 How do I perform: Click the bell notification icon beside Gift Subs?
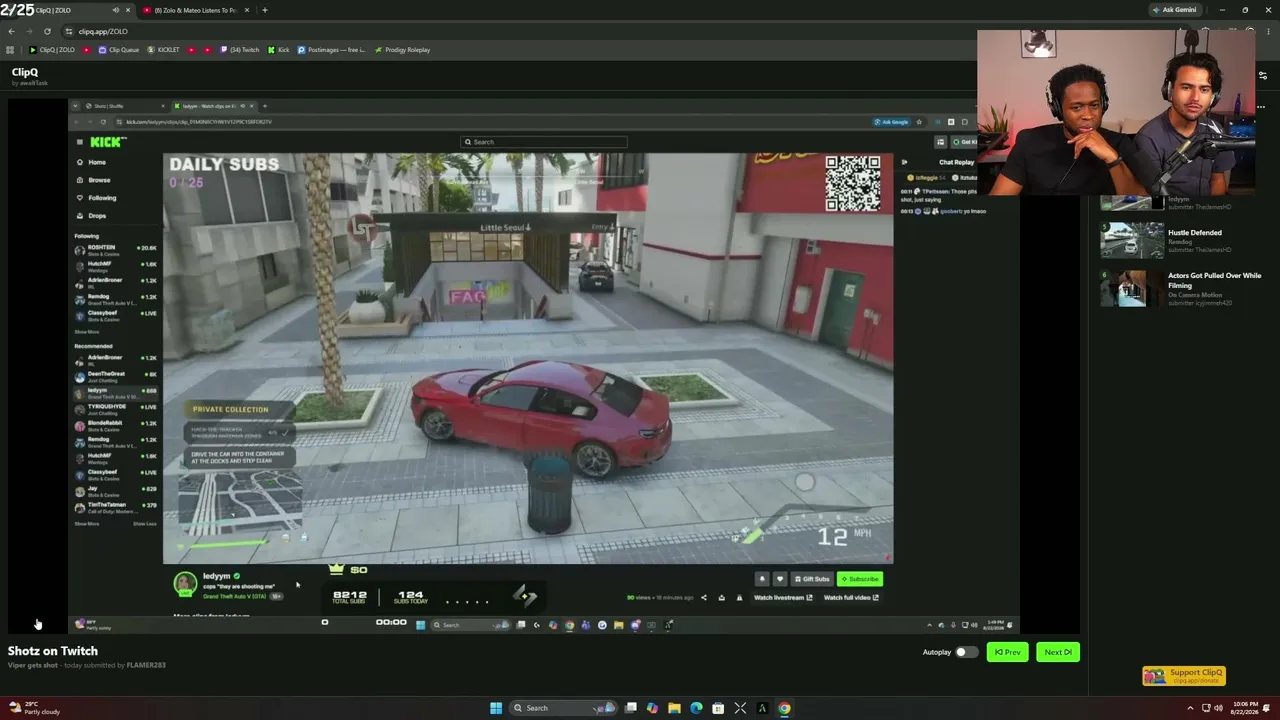click(x=762, y=579)
